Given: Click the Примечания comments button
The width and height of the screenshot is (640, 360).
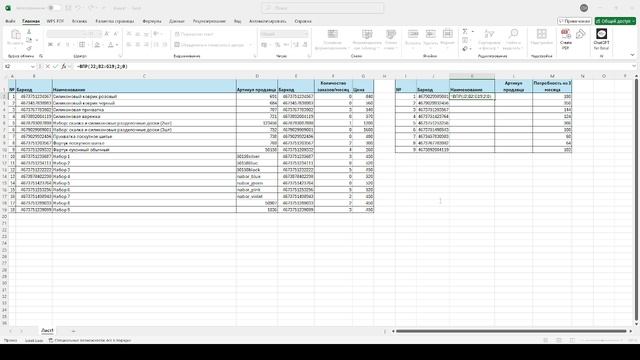Looking at the screenshot, I should pos(574,21).
